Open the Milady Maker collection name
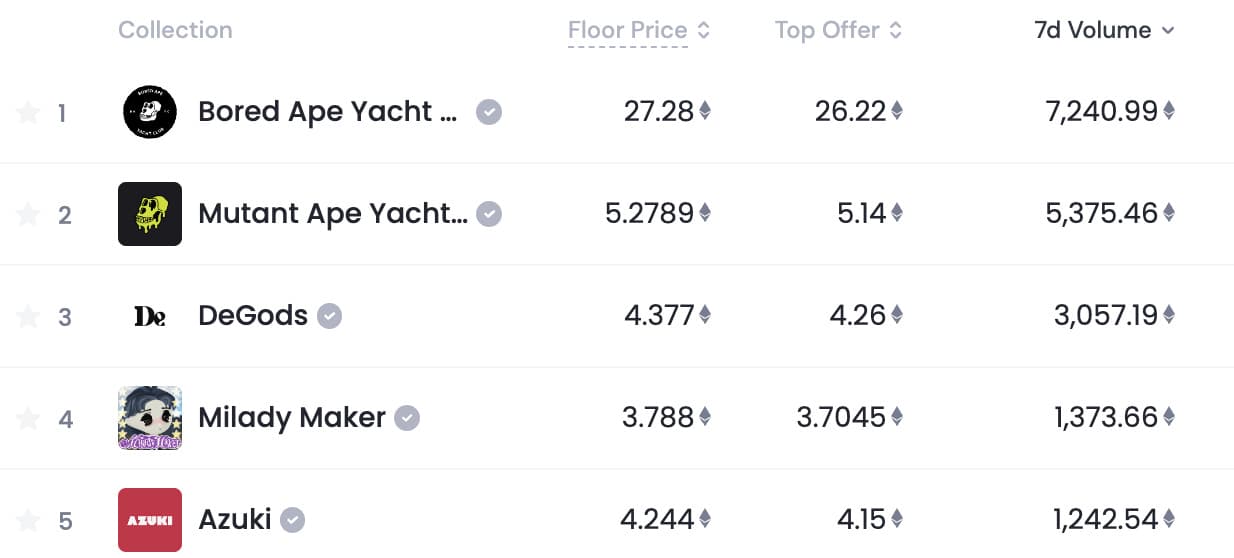 292,418
